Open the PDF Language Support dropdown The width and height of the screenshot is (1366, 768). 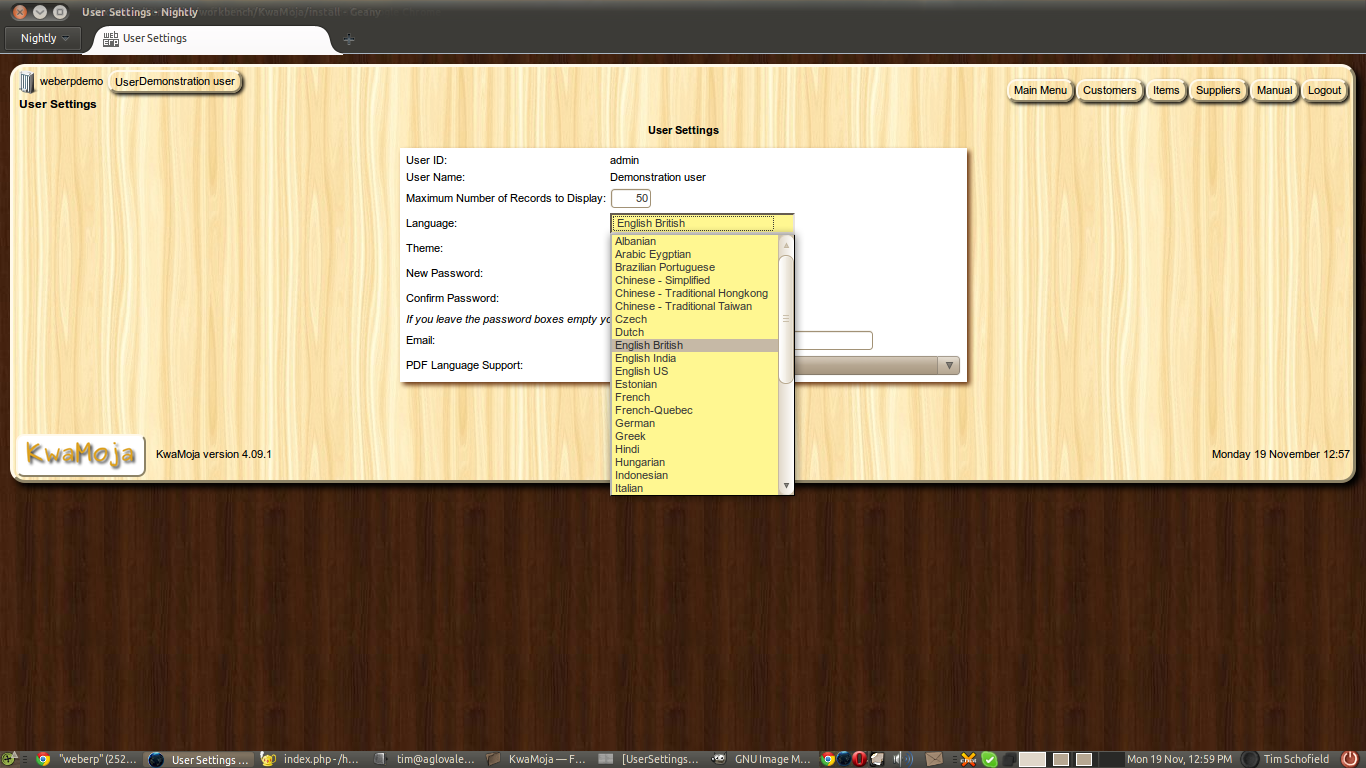(x=947, y=365)
